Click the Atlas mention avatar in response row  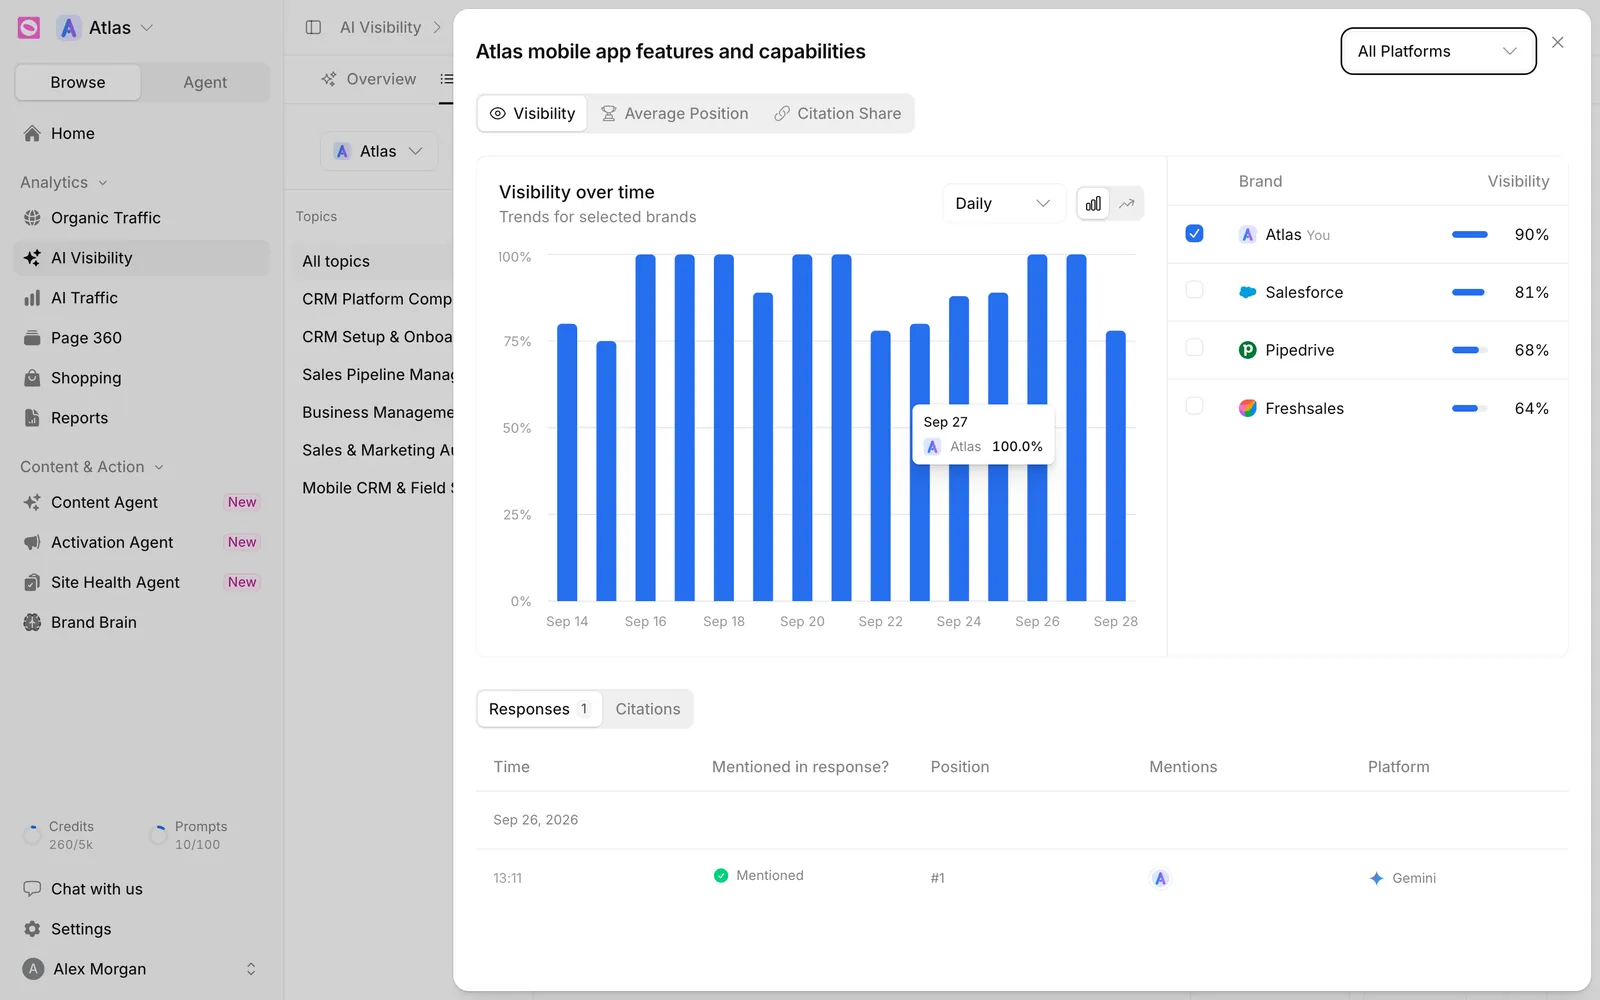[1160, 878]
